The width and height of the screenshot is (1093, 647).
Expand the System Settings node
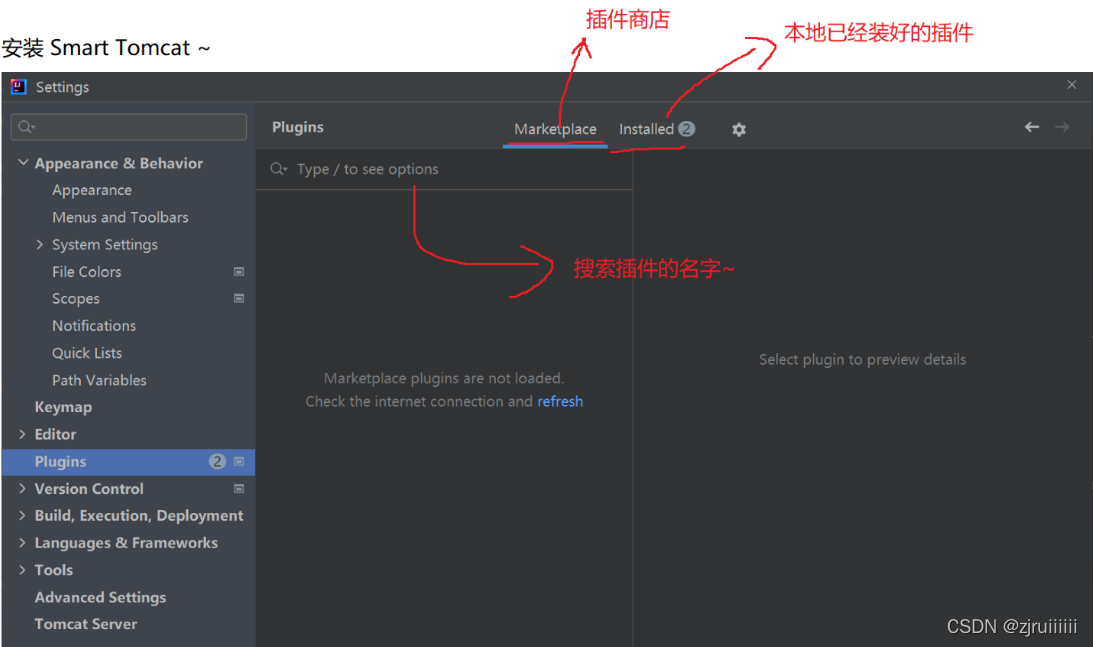pos(40,244)
